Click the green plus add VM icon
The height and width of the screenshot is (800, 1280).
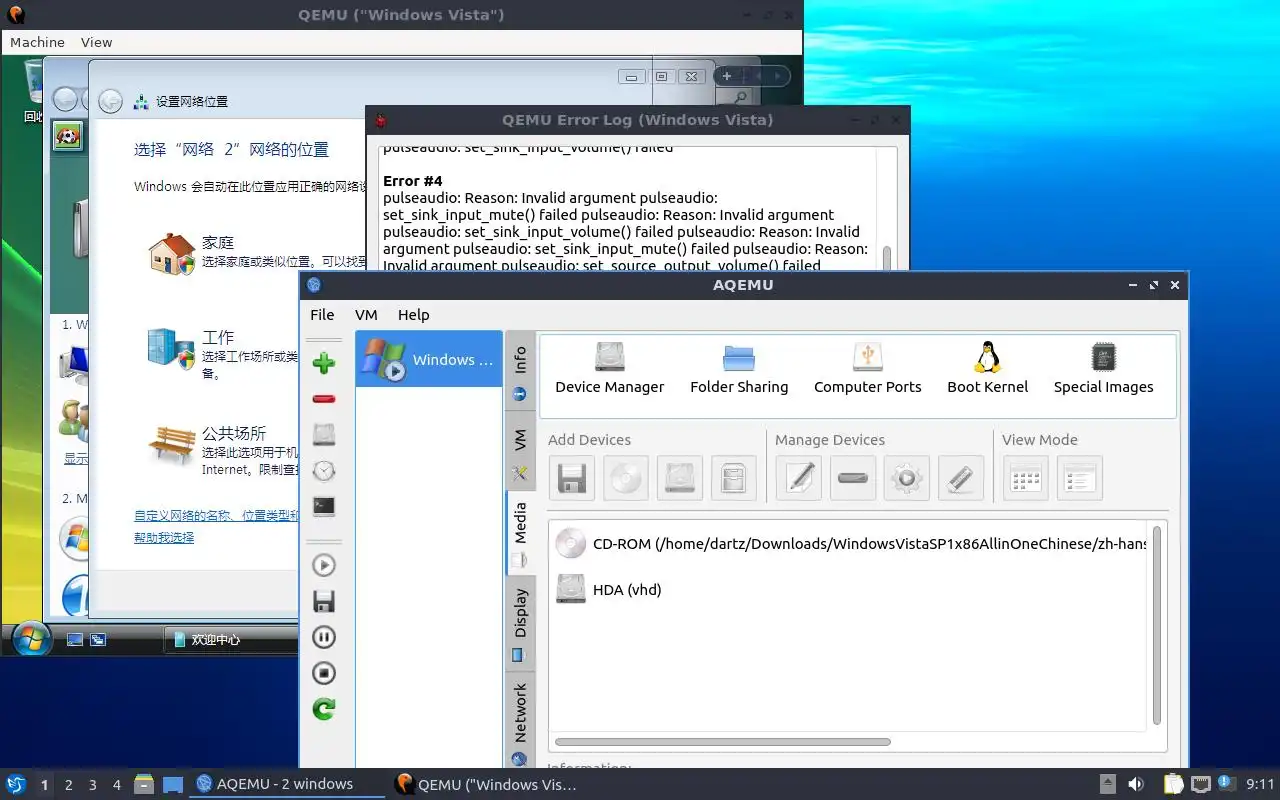point(324,362)
